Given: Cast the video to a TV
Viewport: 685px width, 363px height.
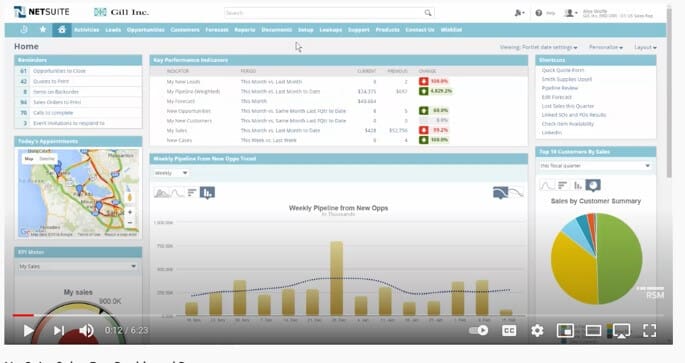Looking at the screenshot, I should 621,331.
